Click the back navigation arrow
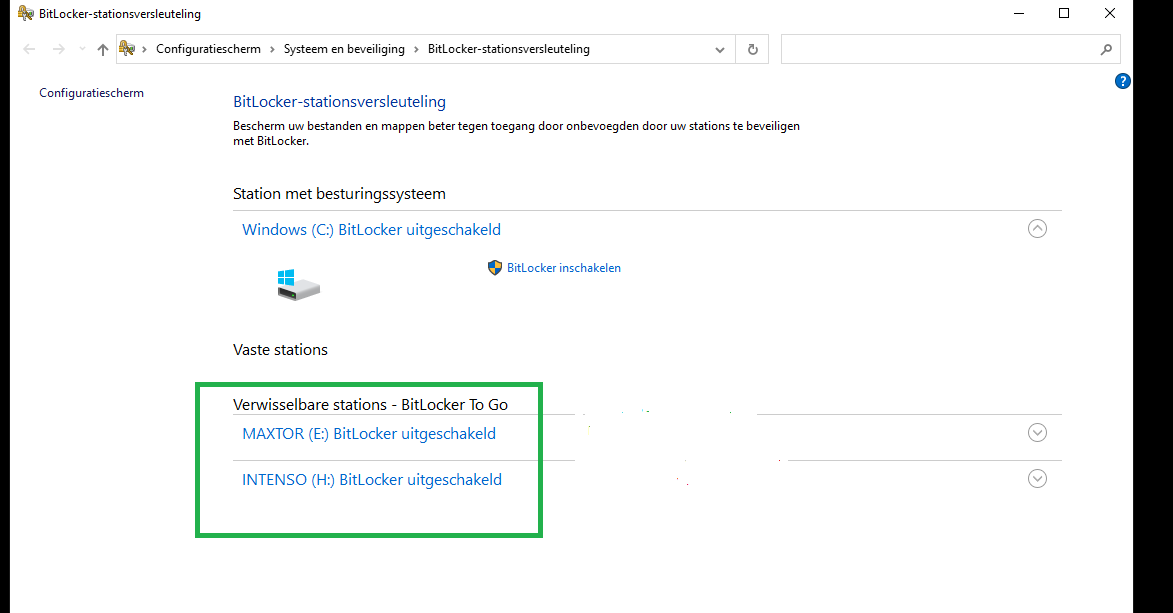Viewport: 1173px width, 613px height. [x=29, y=49]
